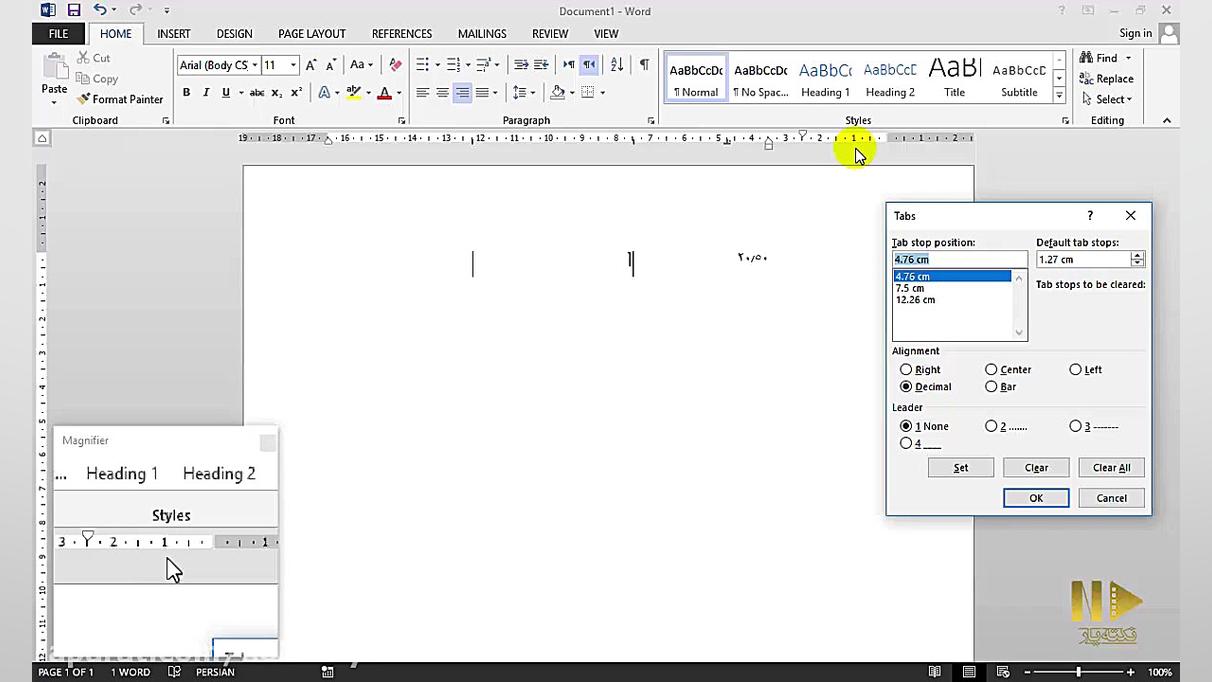Set right-to-left text direction
This screenshot has width=1212, height=682.
click(x=589, y=65)
